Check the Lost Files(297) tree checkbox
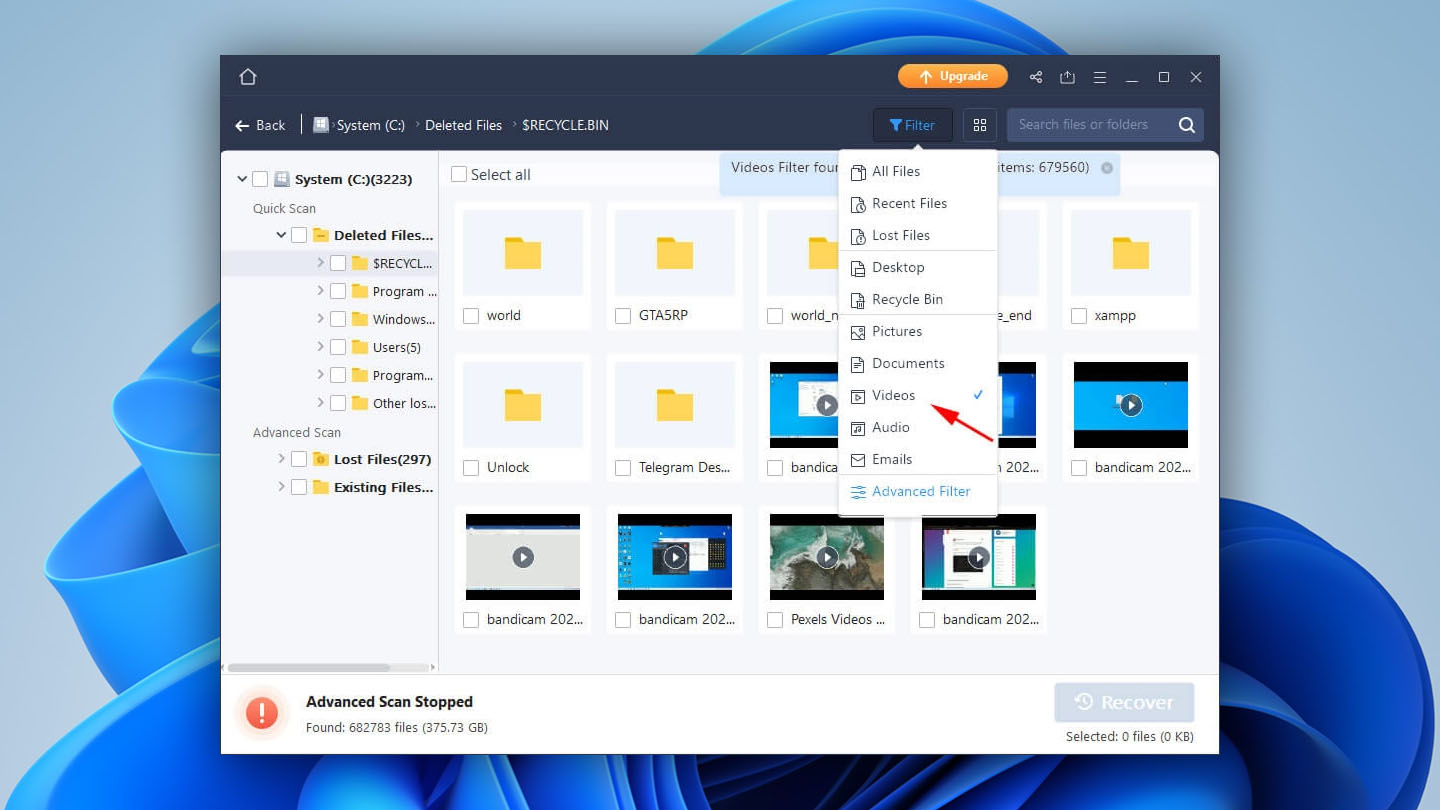This screenshot has height=810, width=1440. tap(299, 459)
